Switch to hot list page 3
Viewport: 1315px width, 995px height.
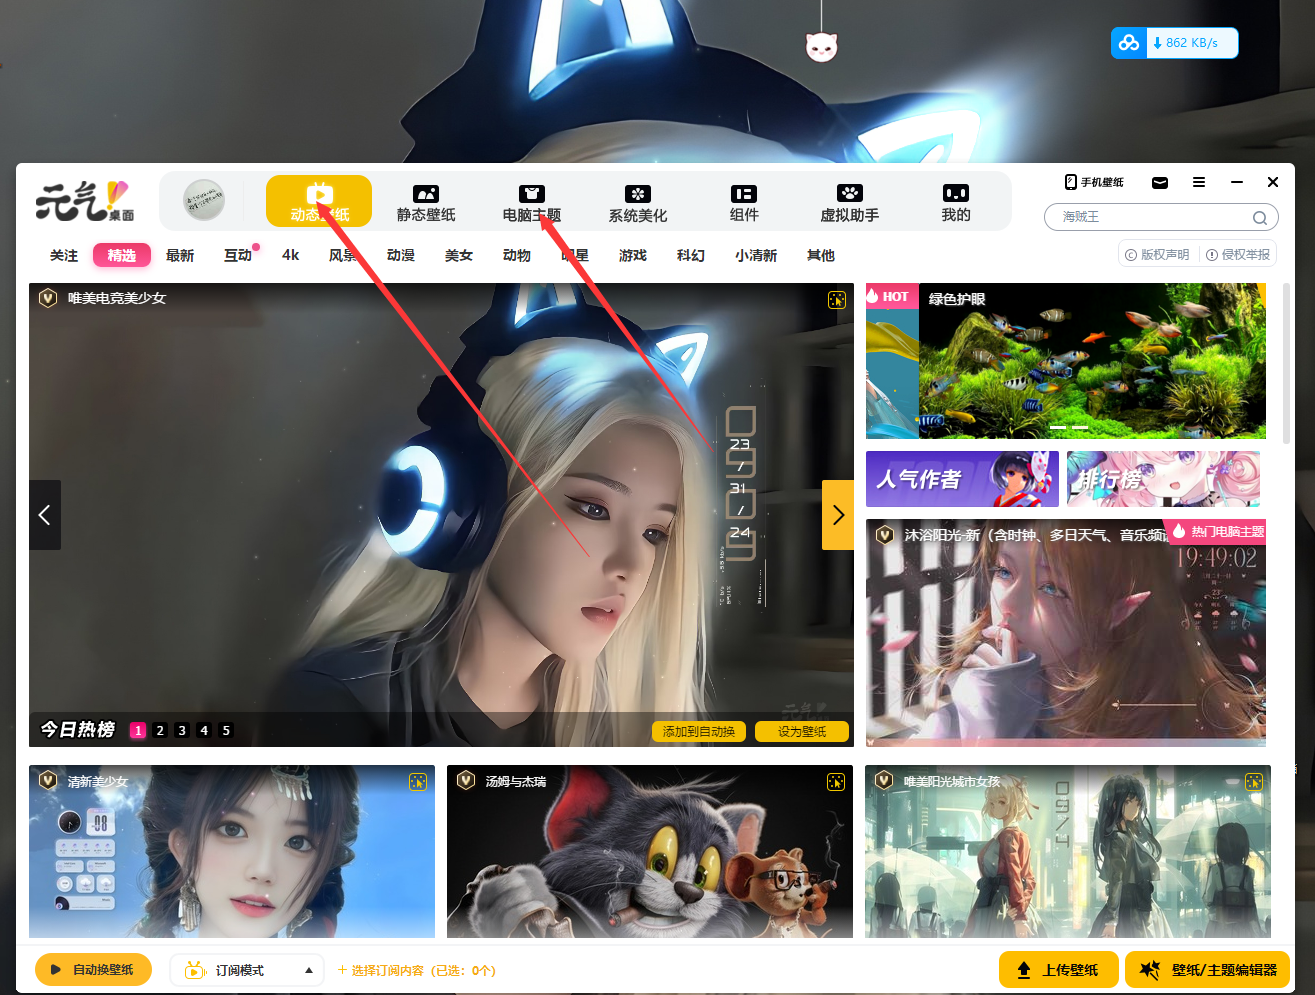pyautogui.click(x=182, y=731)
